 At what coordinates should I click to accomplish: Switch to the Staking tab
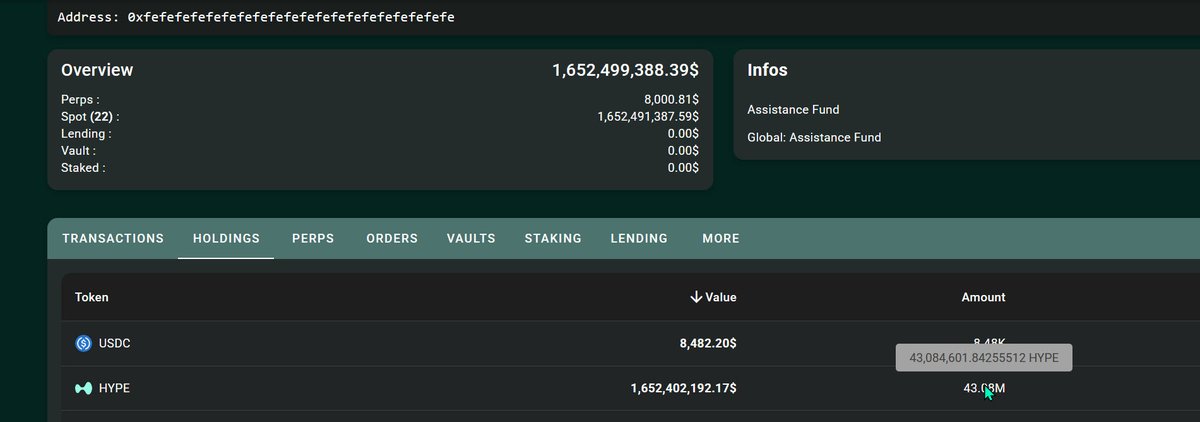click(x=553, y=238)
